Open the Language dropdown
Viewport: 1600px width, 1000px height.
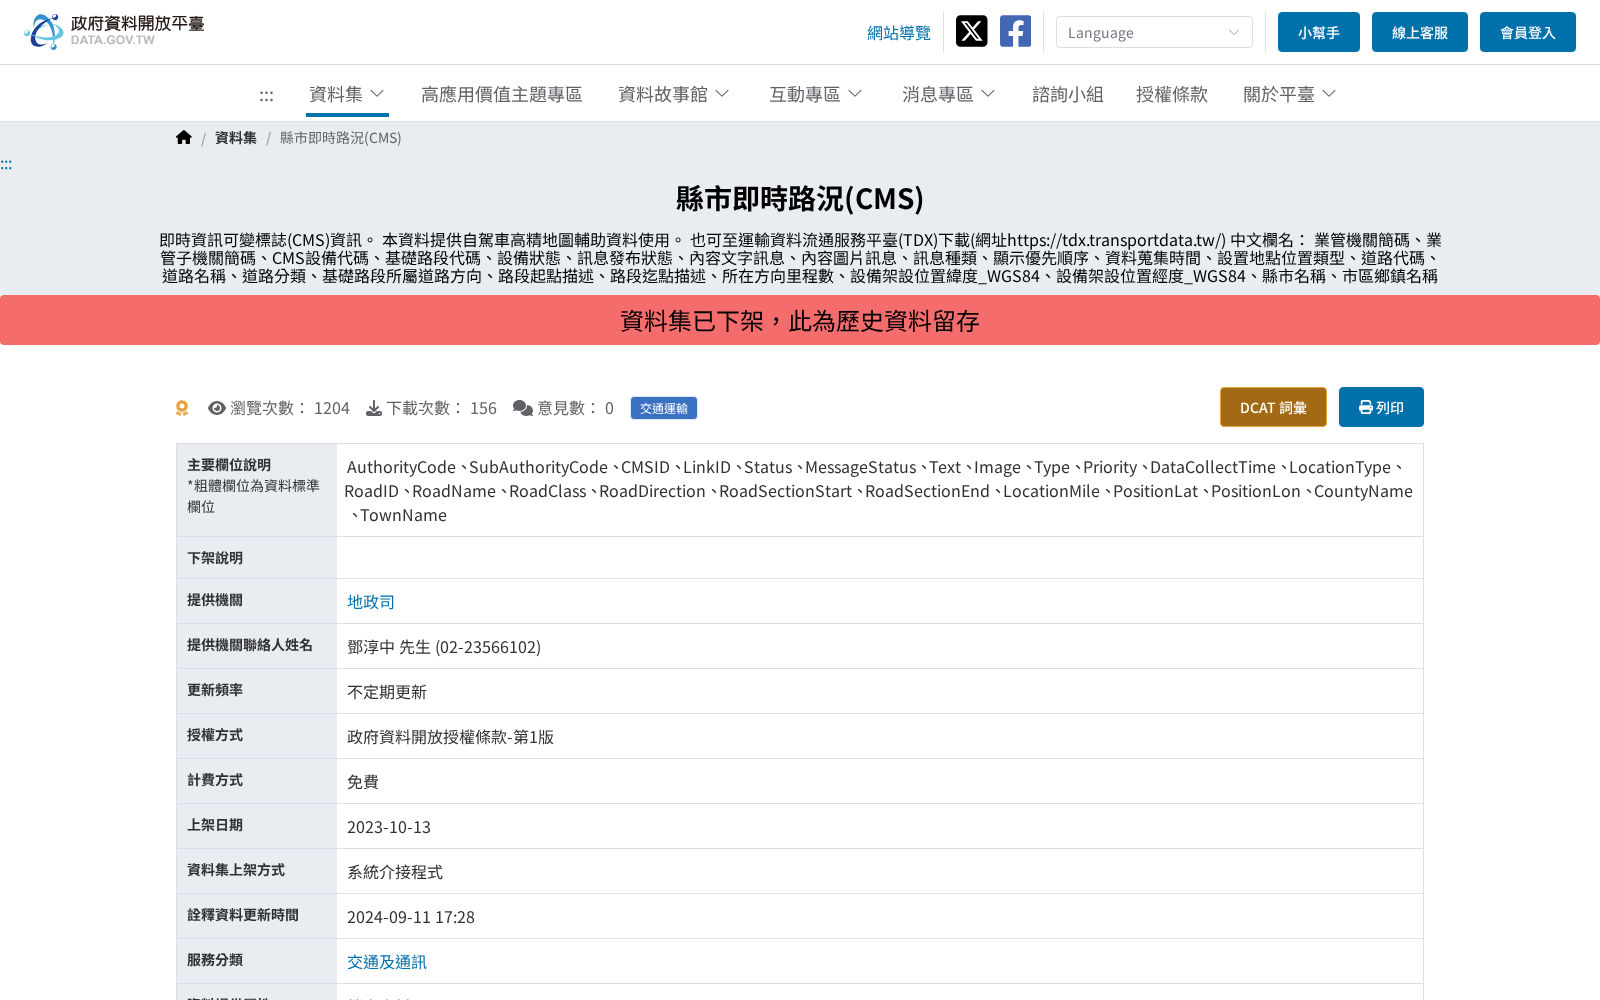click(1154, 32)
